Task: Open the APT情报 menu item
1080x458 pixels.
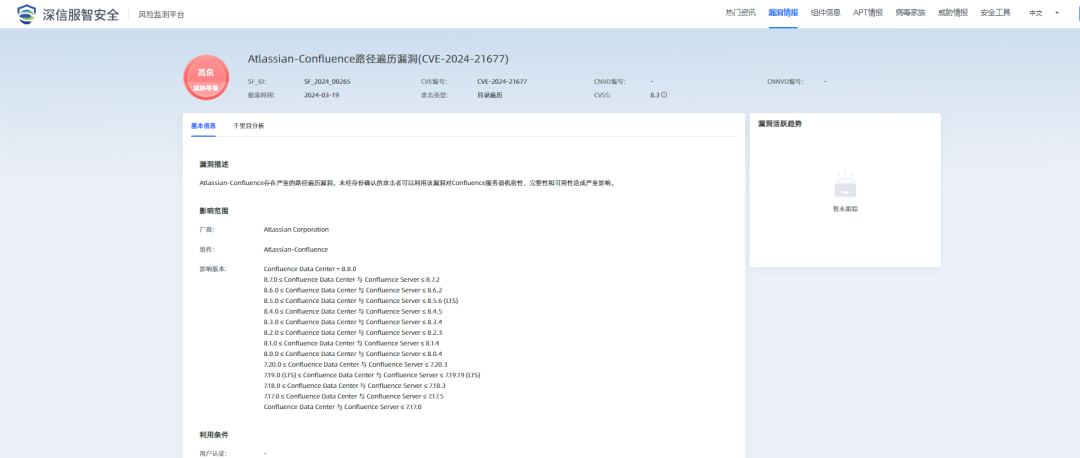Action: [x=868, y=13]
